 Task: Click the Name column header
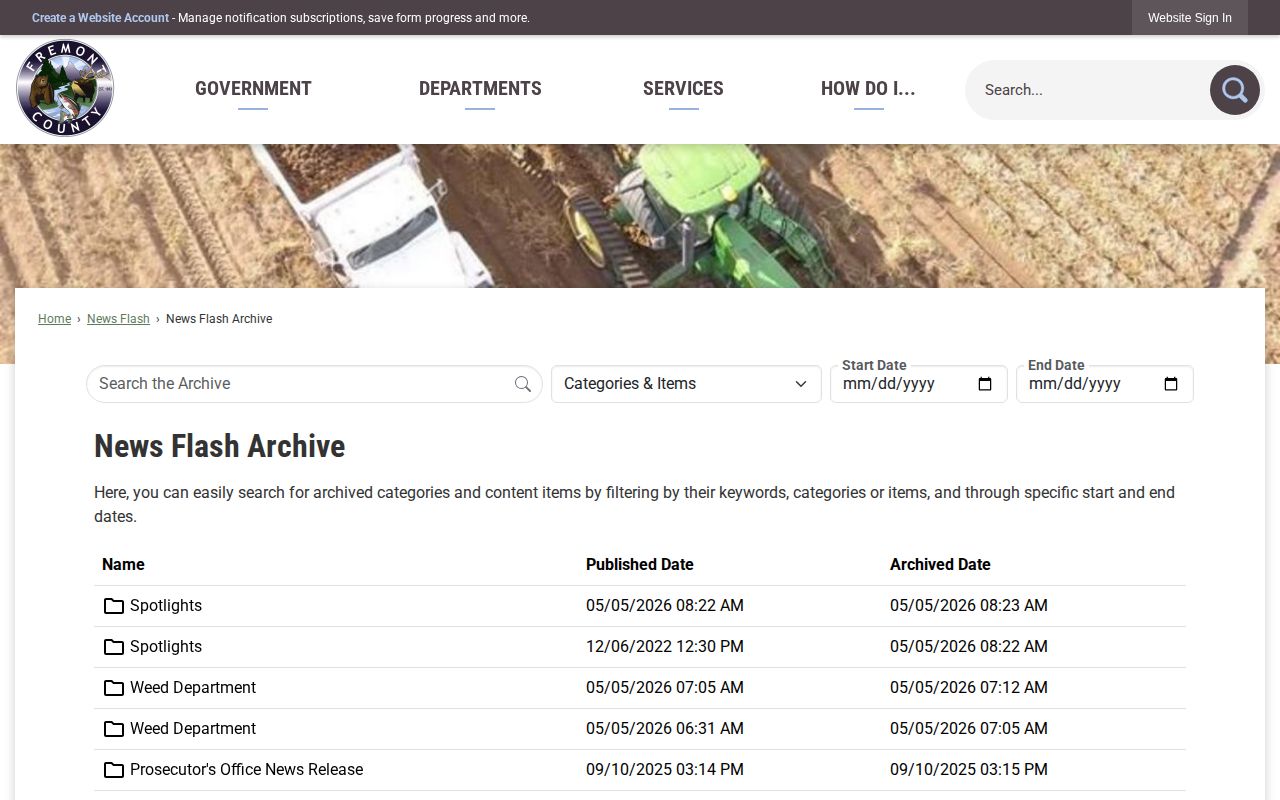(123, 565)
